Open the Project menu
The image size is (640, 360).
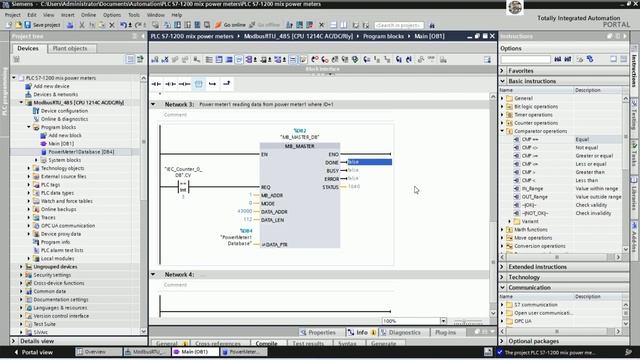(x=13, y=15)
